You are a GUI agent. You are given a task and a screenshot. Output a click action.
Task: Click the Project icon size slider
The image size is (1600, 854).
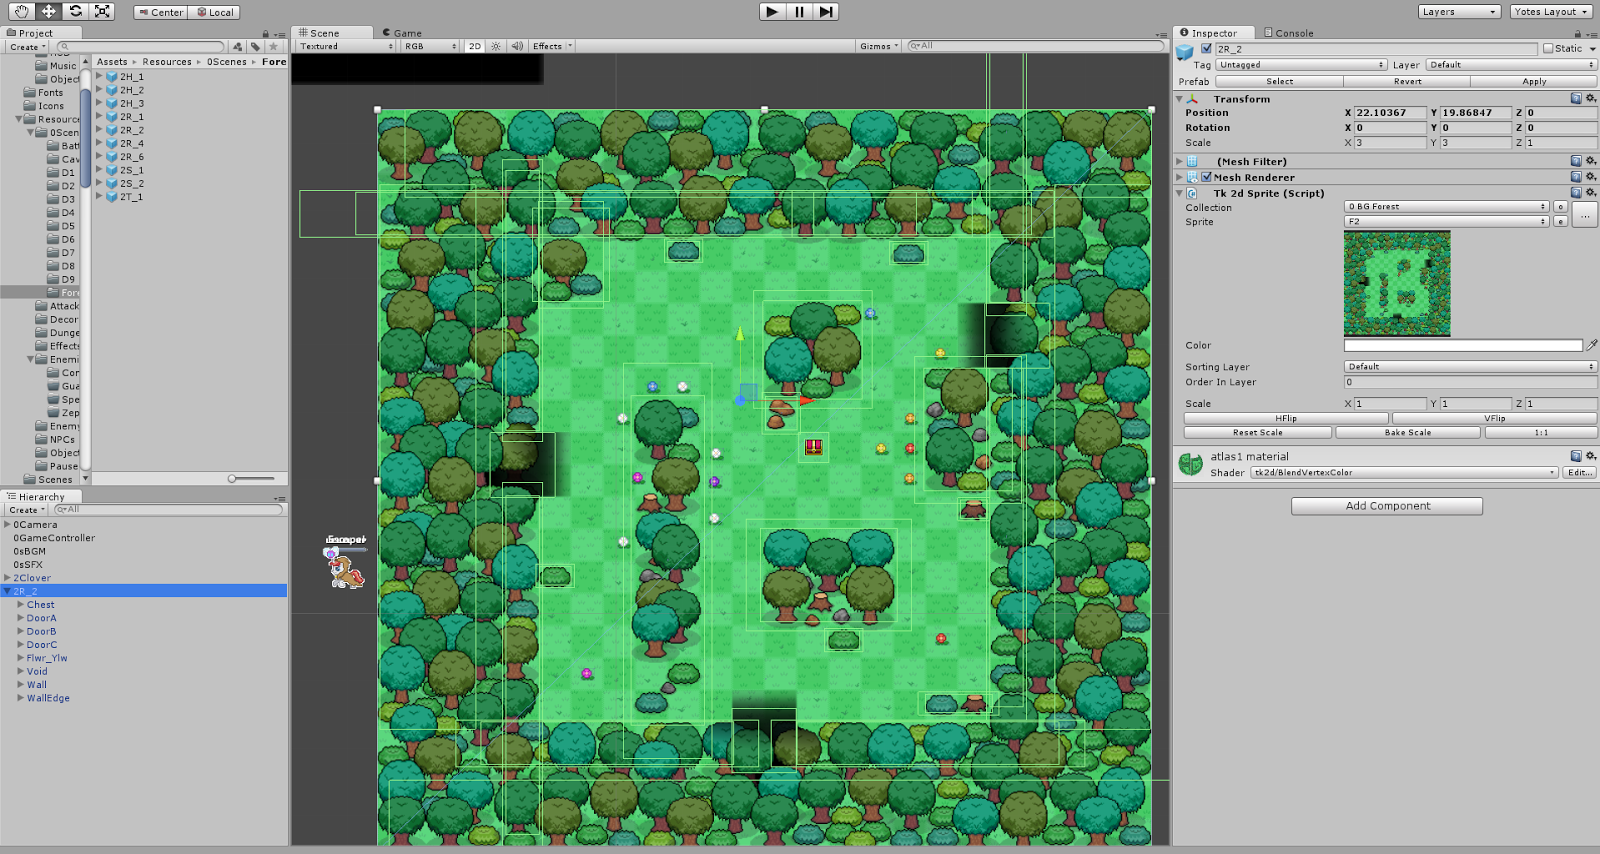pyautogui.click(x=250, y=479)
